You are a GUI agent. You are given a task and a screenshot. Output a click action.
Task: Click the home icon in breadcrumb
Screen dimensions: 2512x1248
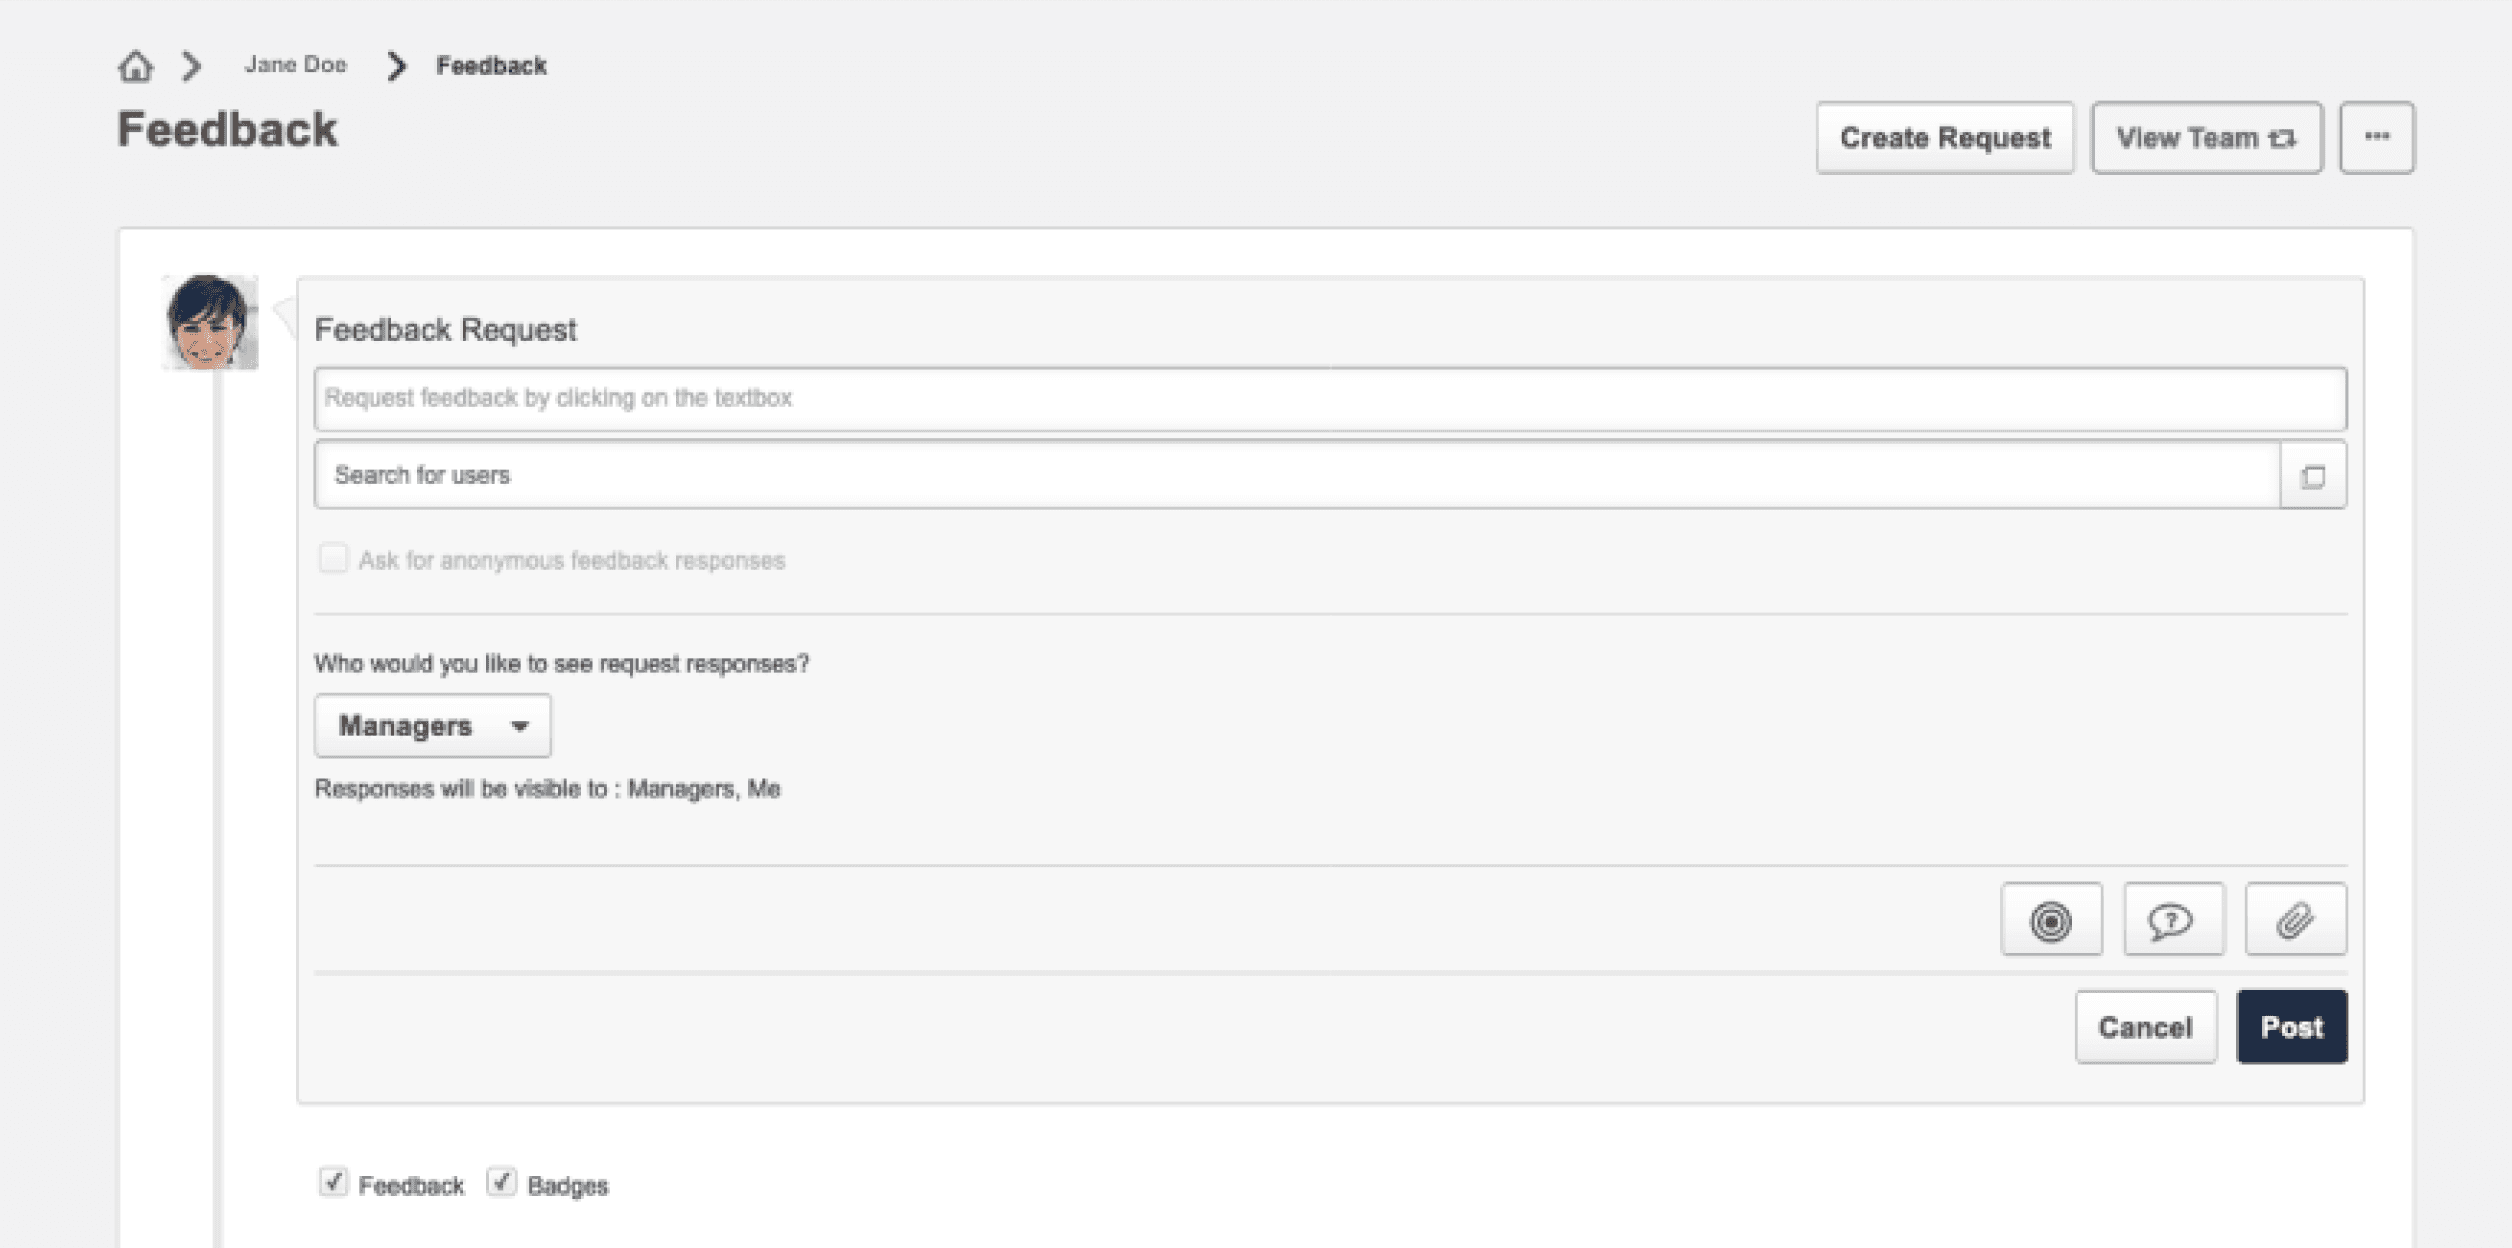[x=135, y=66]
